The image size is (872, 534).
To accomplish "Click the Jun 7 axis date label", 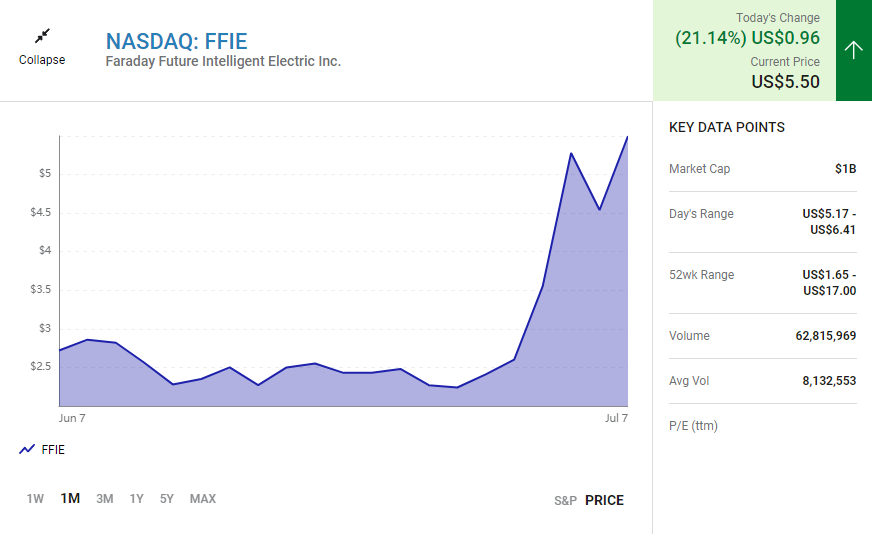I will pos(72,418).
